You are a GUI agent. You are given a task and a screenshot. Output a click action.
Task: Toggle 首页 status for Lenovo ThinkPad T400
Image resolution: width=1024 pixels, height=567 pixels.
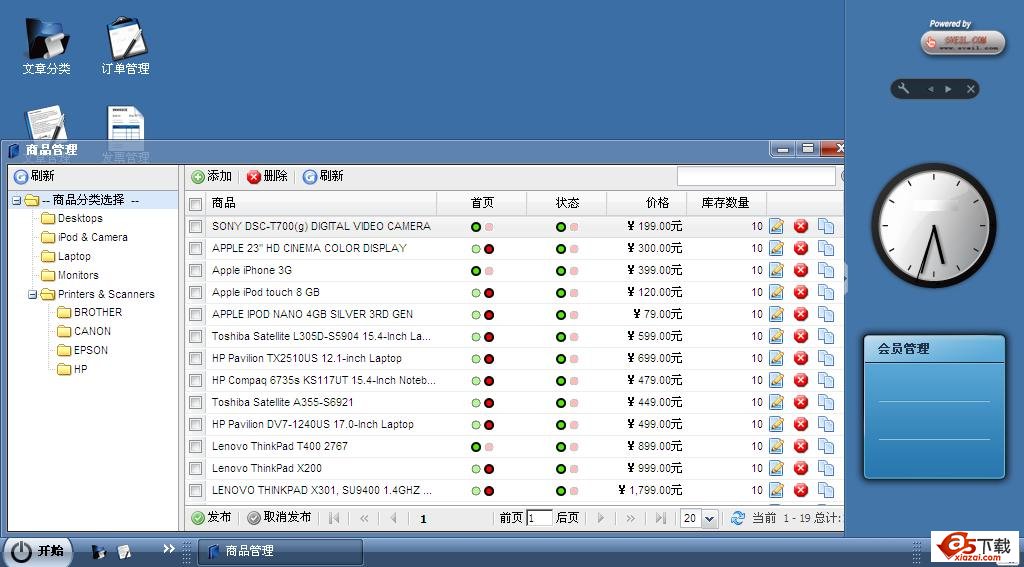click(x=482, y=447)
